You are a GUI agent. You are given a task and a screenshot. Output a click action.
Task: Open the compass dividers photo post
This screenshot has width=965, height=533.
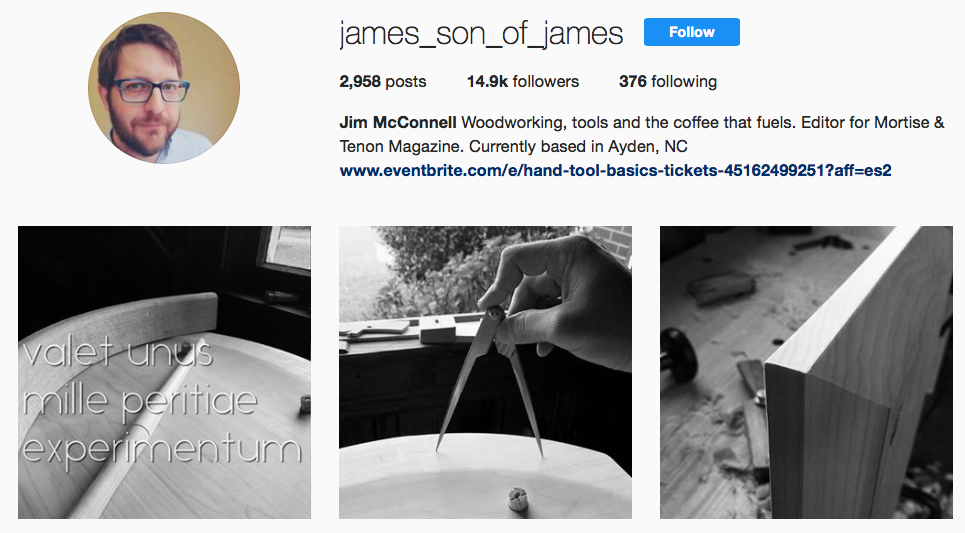tap(485, 372)
